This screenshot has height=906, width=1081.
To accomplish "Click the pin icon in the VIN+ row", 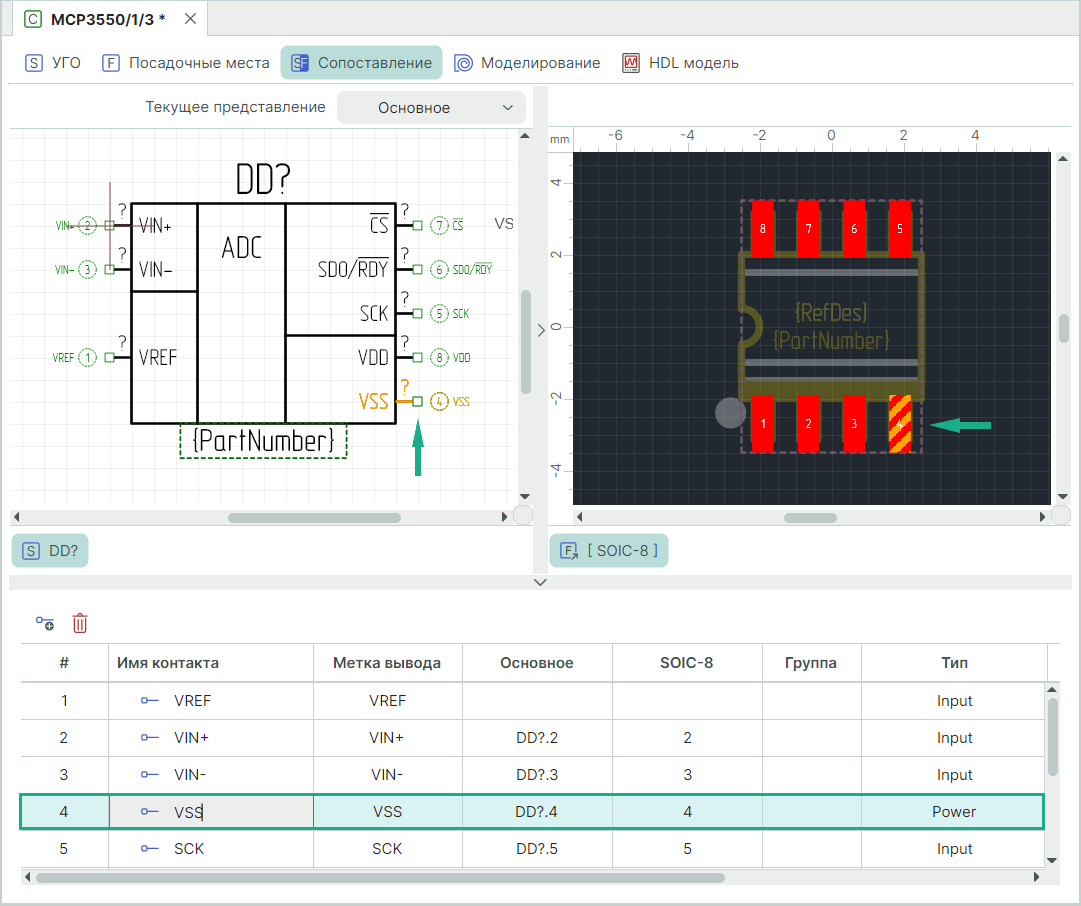I will pos(149,738).
